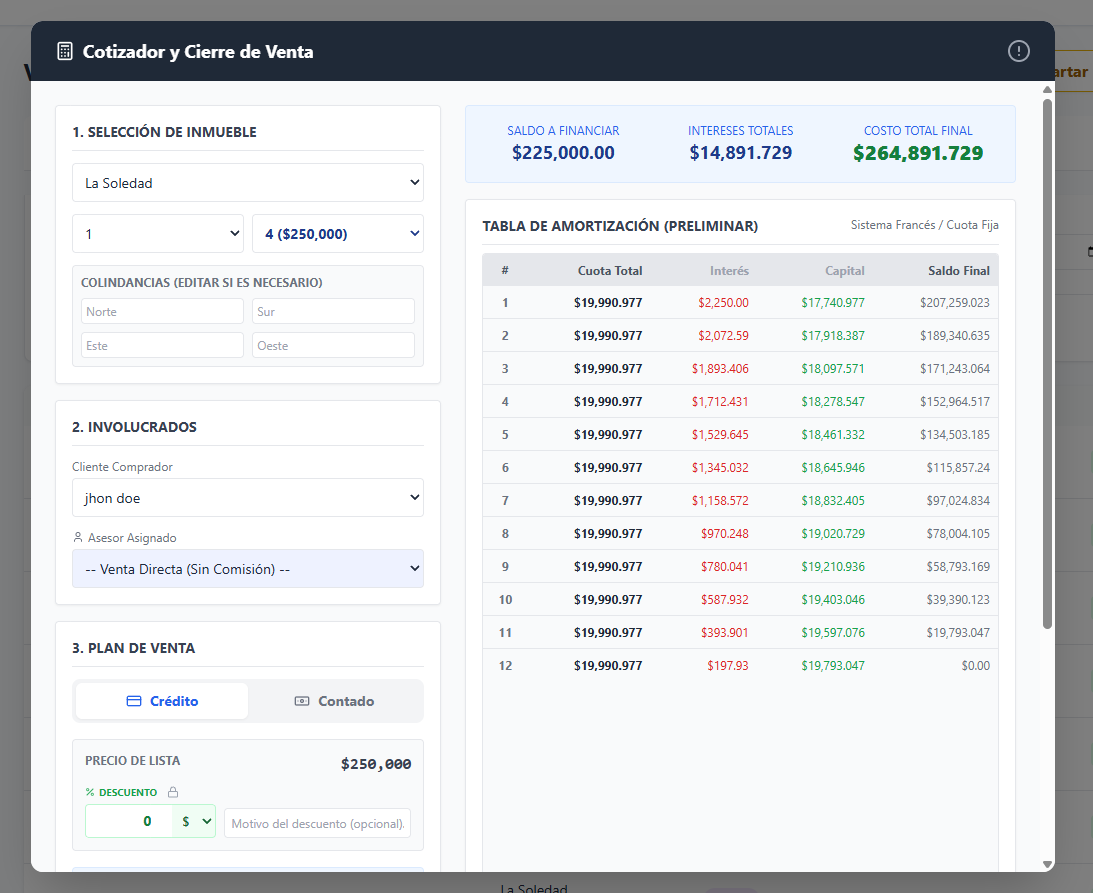Change the discount type $ selector
Viewport: 1093px width, 893px height.
194,821
